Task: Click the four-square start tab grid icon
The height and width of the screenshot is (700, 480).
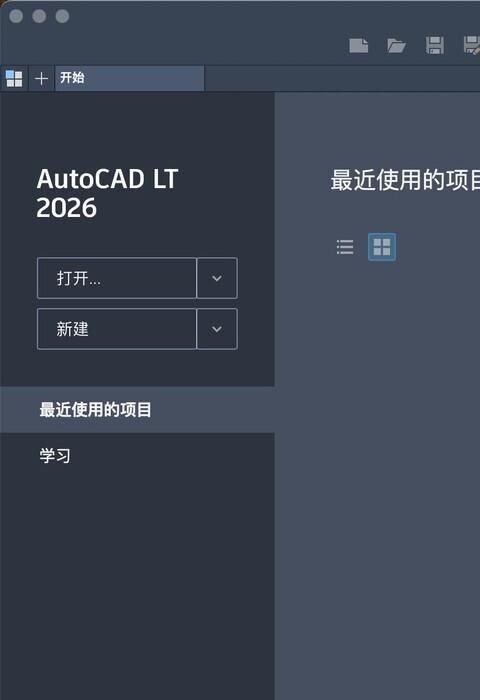Action: click(x=14, y=79)
